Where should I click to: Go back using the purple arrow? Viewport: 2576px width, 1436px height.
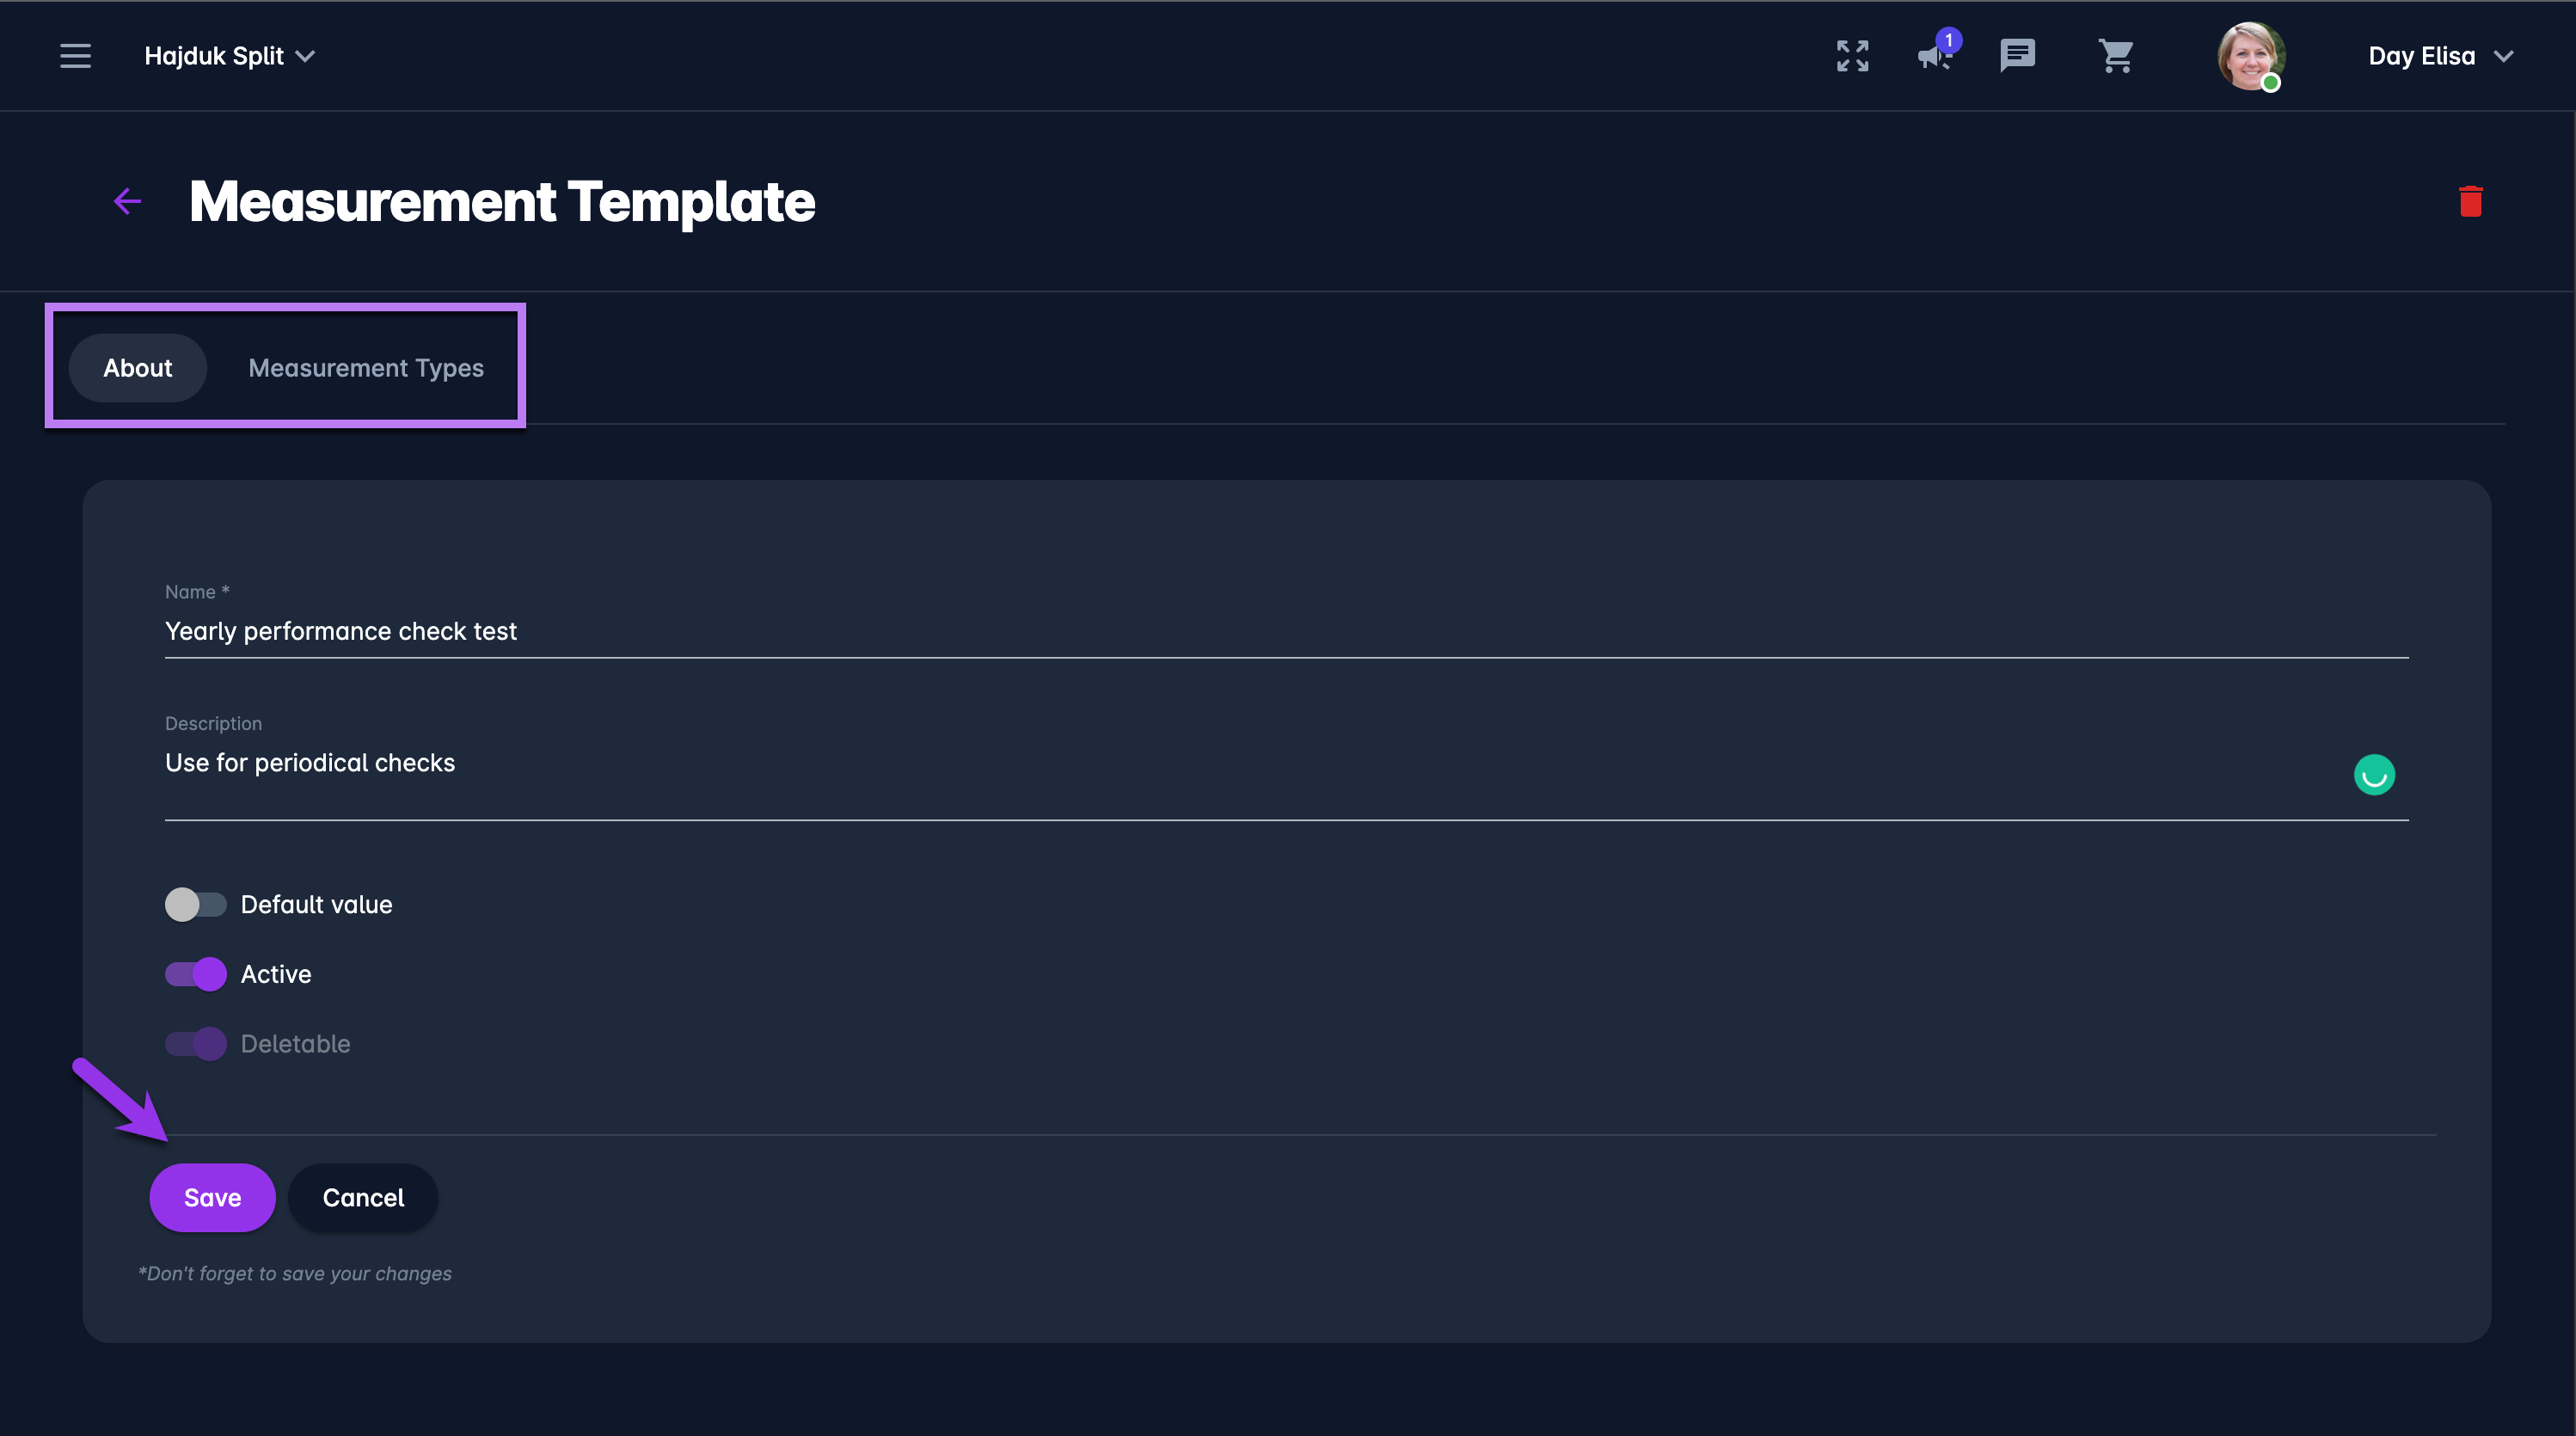pos(127,201)
